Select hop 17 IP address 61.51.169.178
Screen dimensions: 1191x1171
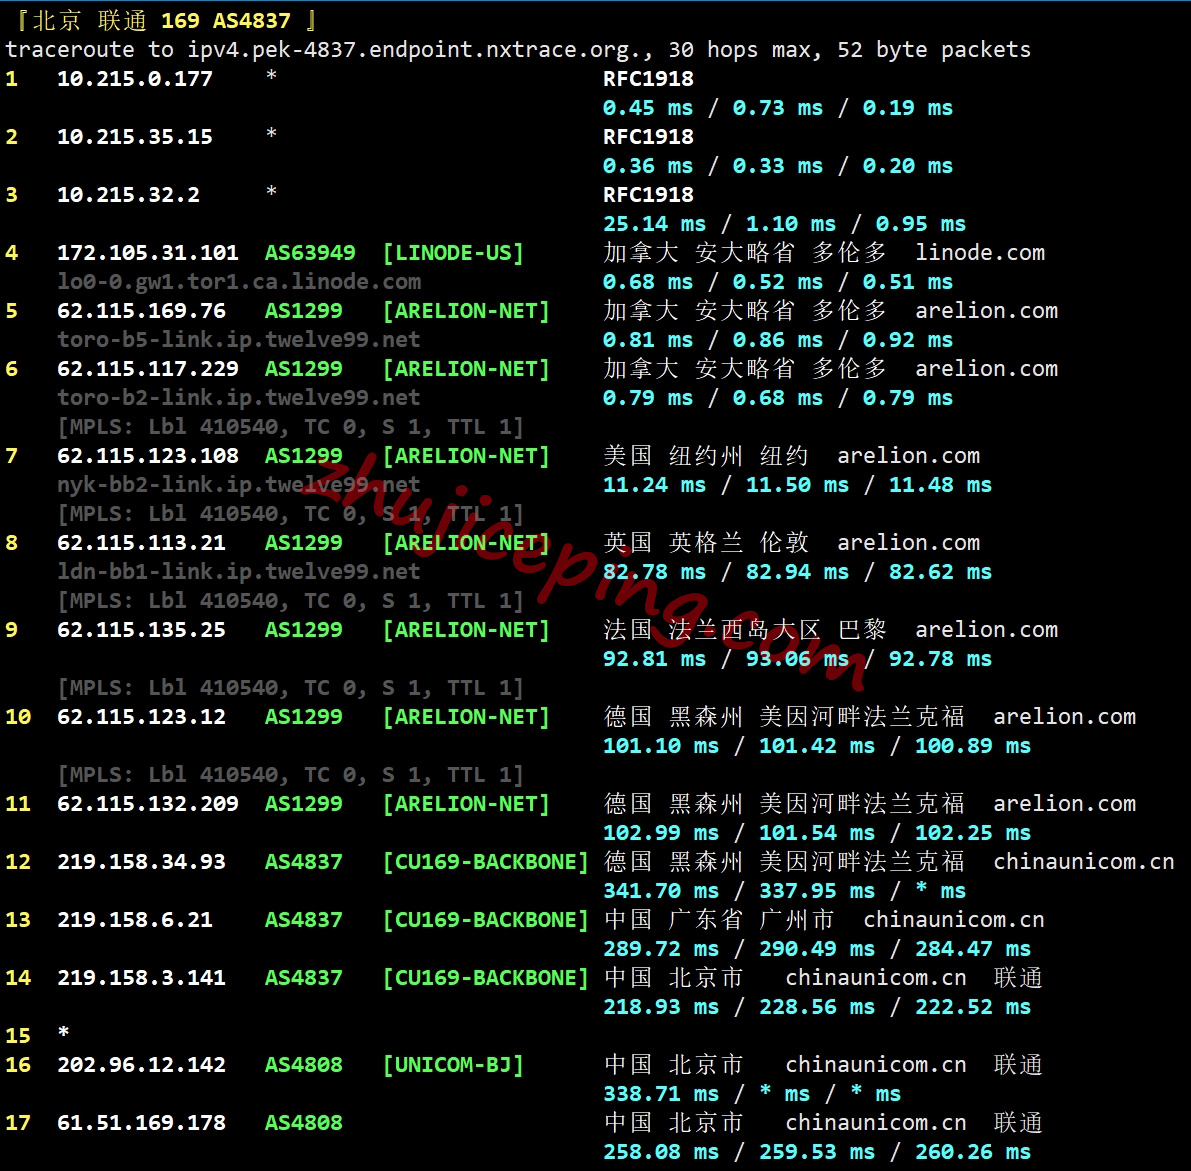141,1123
